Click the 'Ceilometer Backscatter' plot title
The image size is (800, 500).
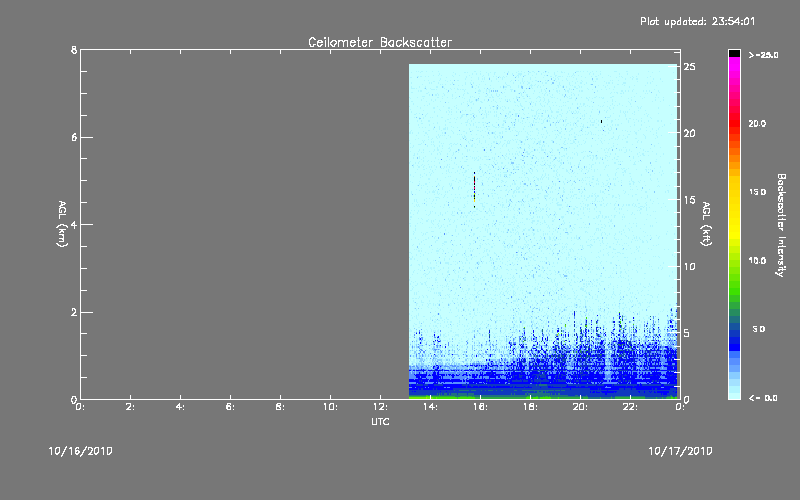(x=380, y=42)
